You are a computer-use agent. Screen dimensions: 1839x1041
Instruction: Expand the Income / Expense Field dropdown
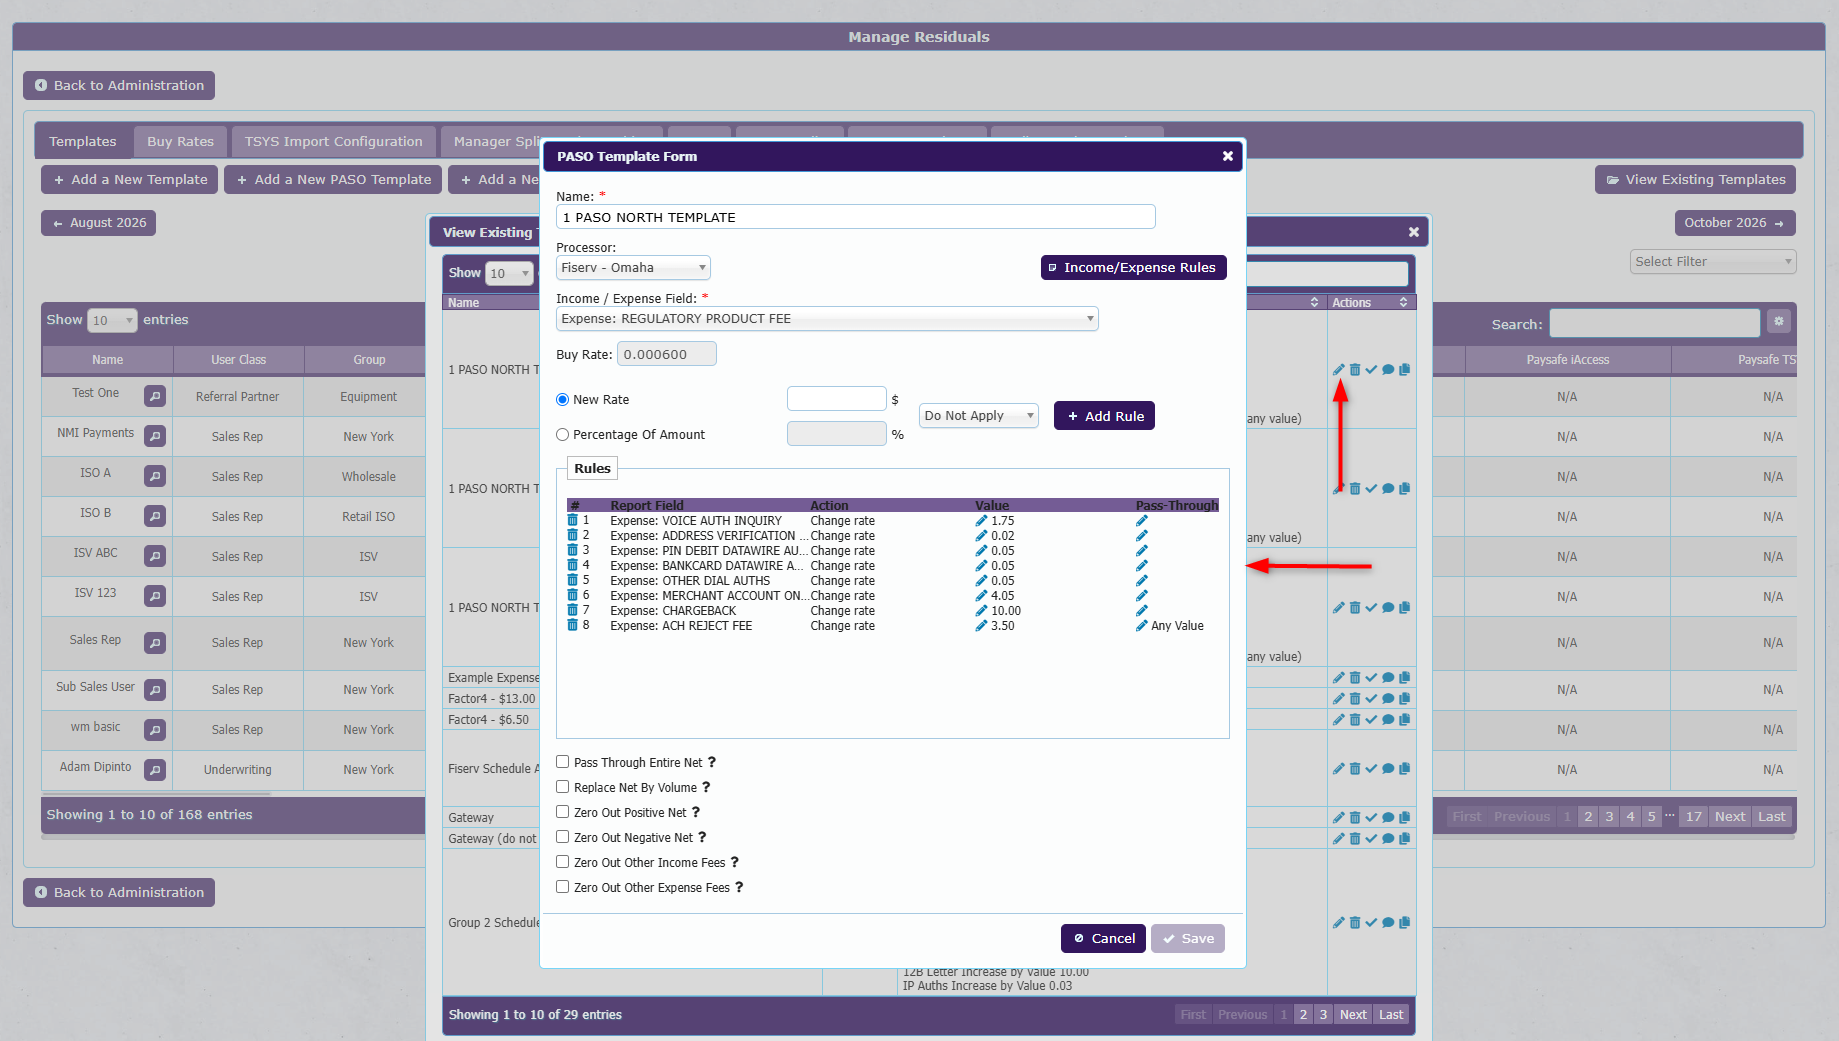(827, 318)
